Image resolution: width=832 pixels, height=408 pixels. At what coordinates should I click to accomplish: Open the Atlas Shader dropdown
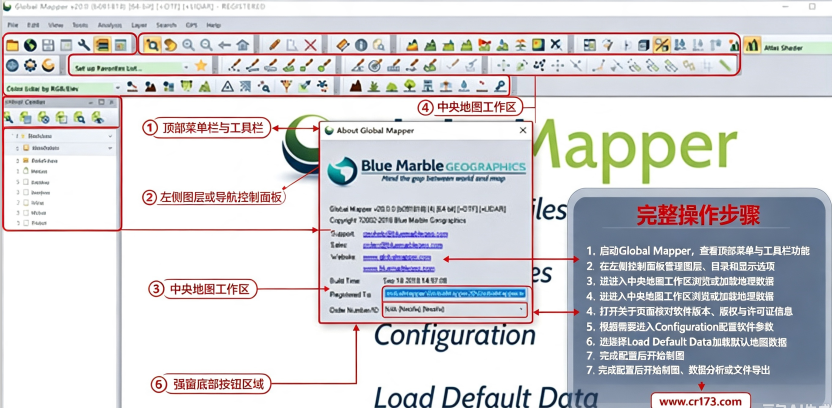[796, 48]
